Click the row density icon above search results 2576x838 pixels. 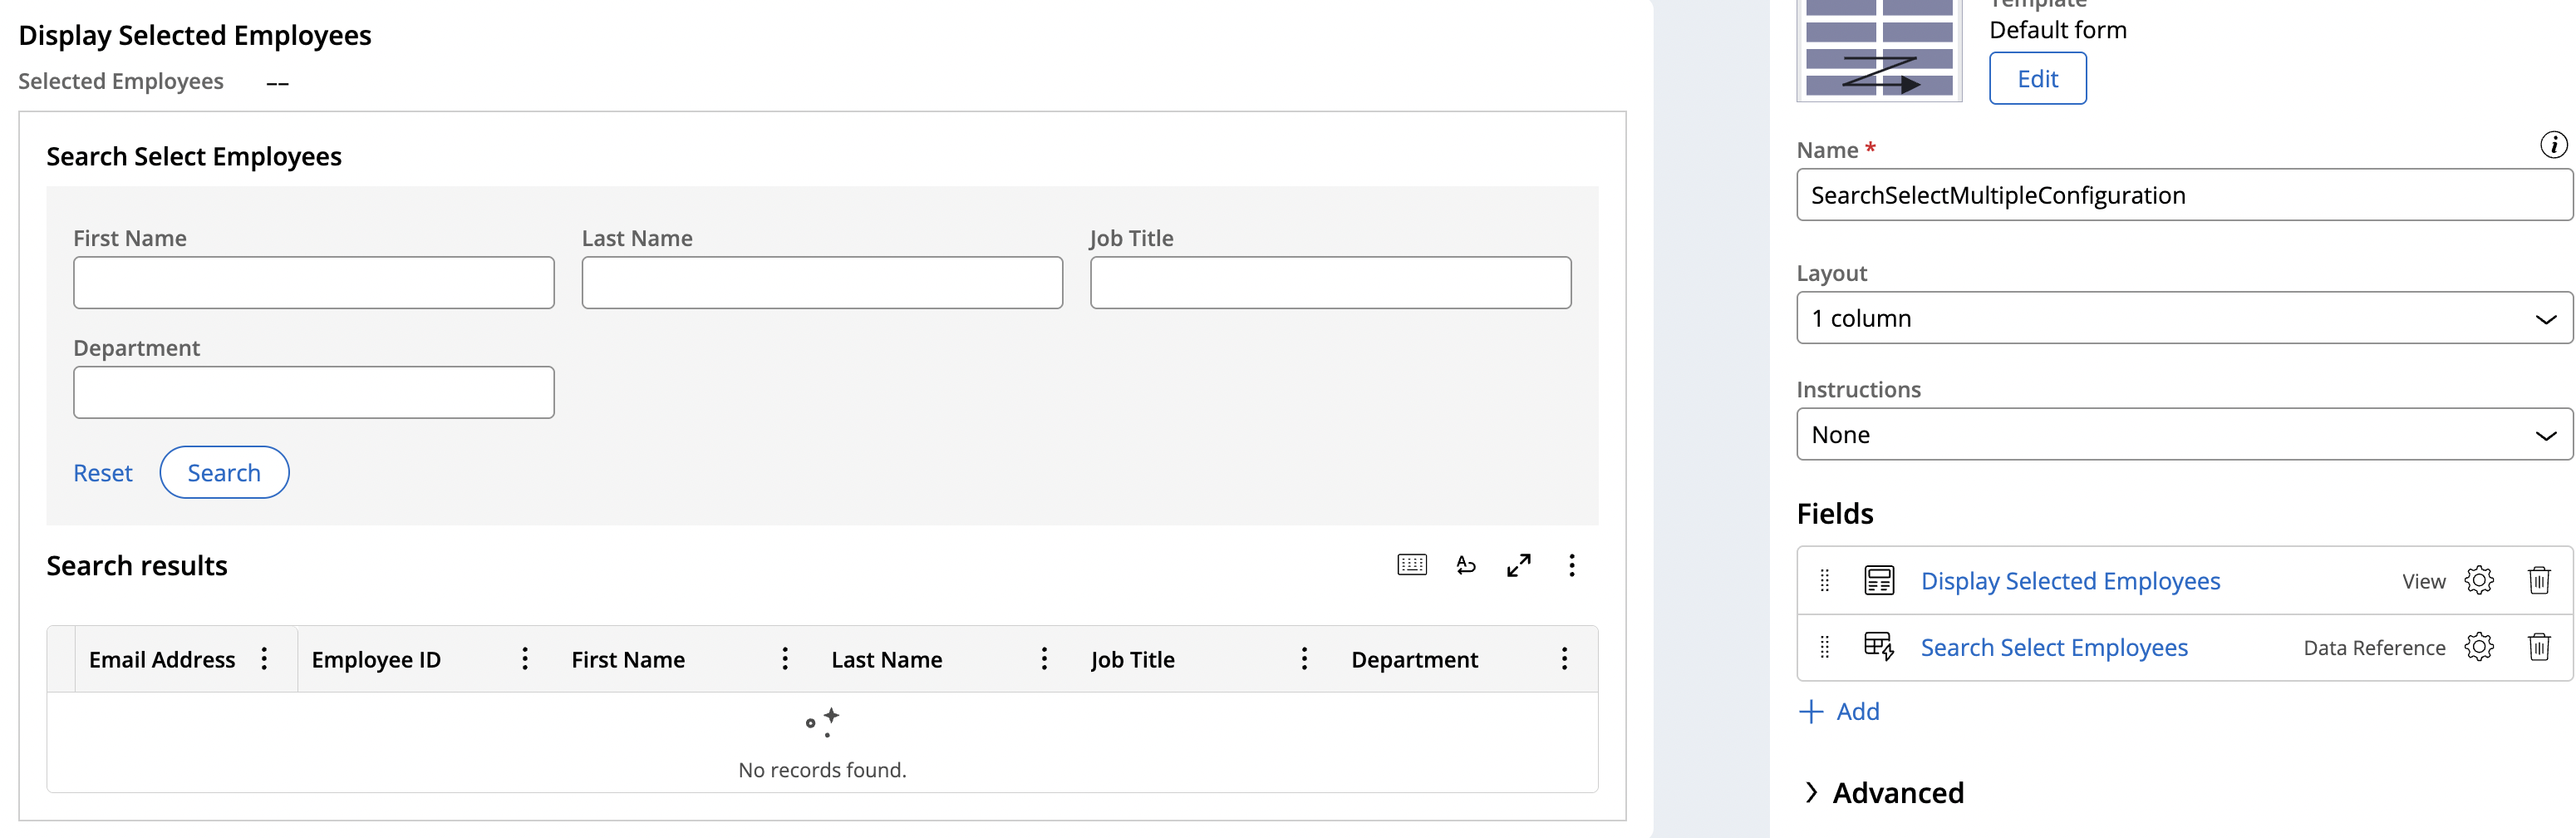[x=1411, y=565]
